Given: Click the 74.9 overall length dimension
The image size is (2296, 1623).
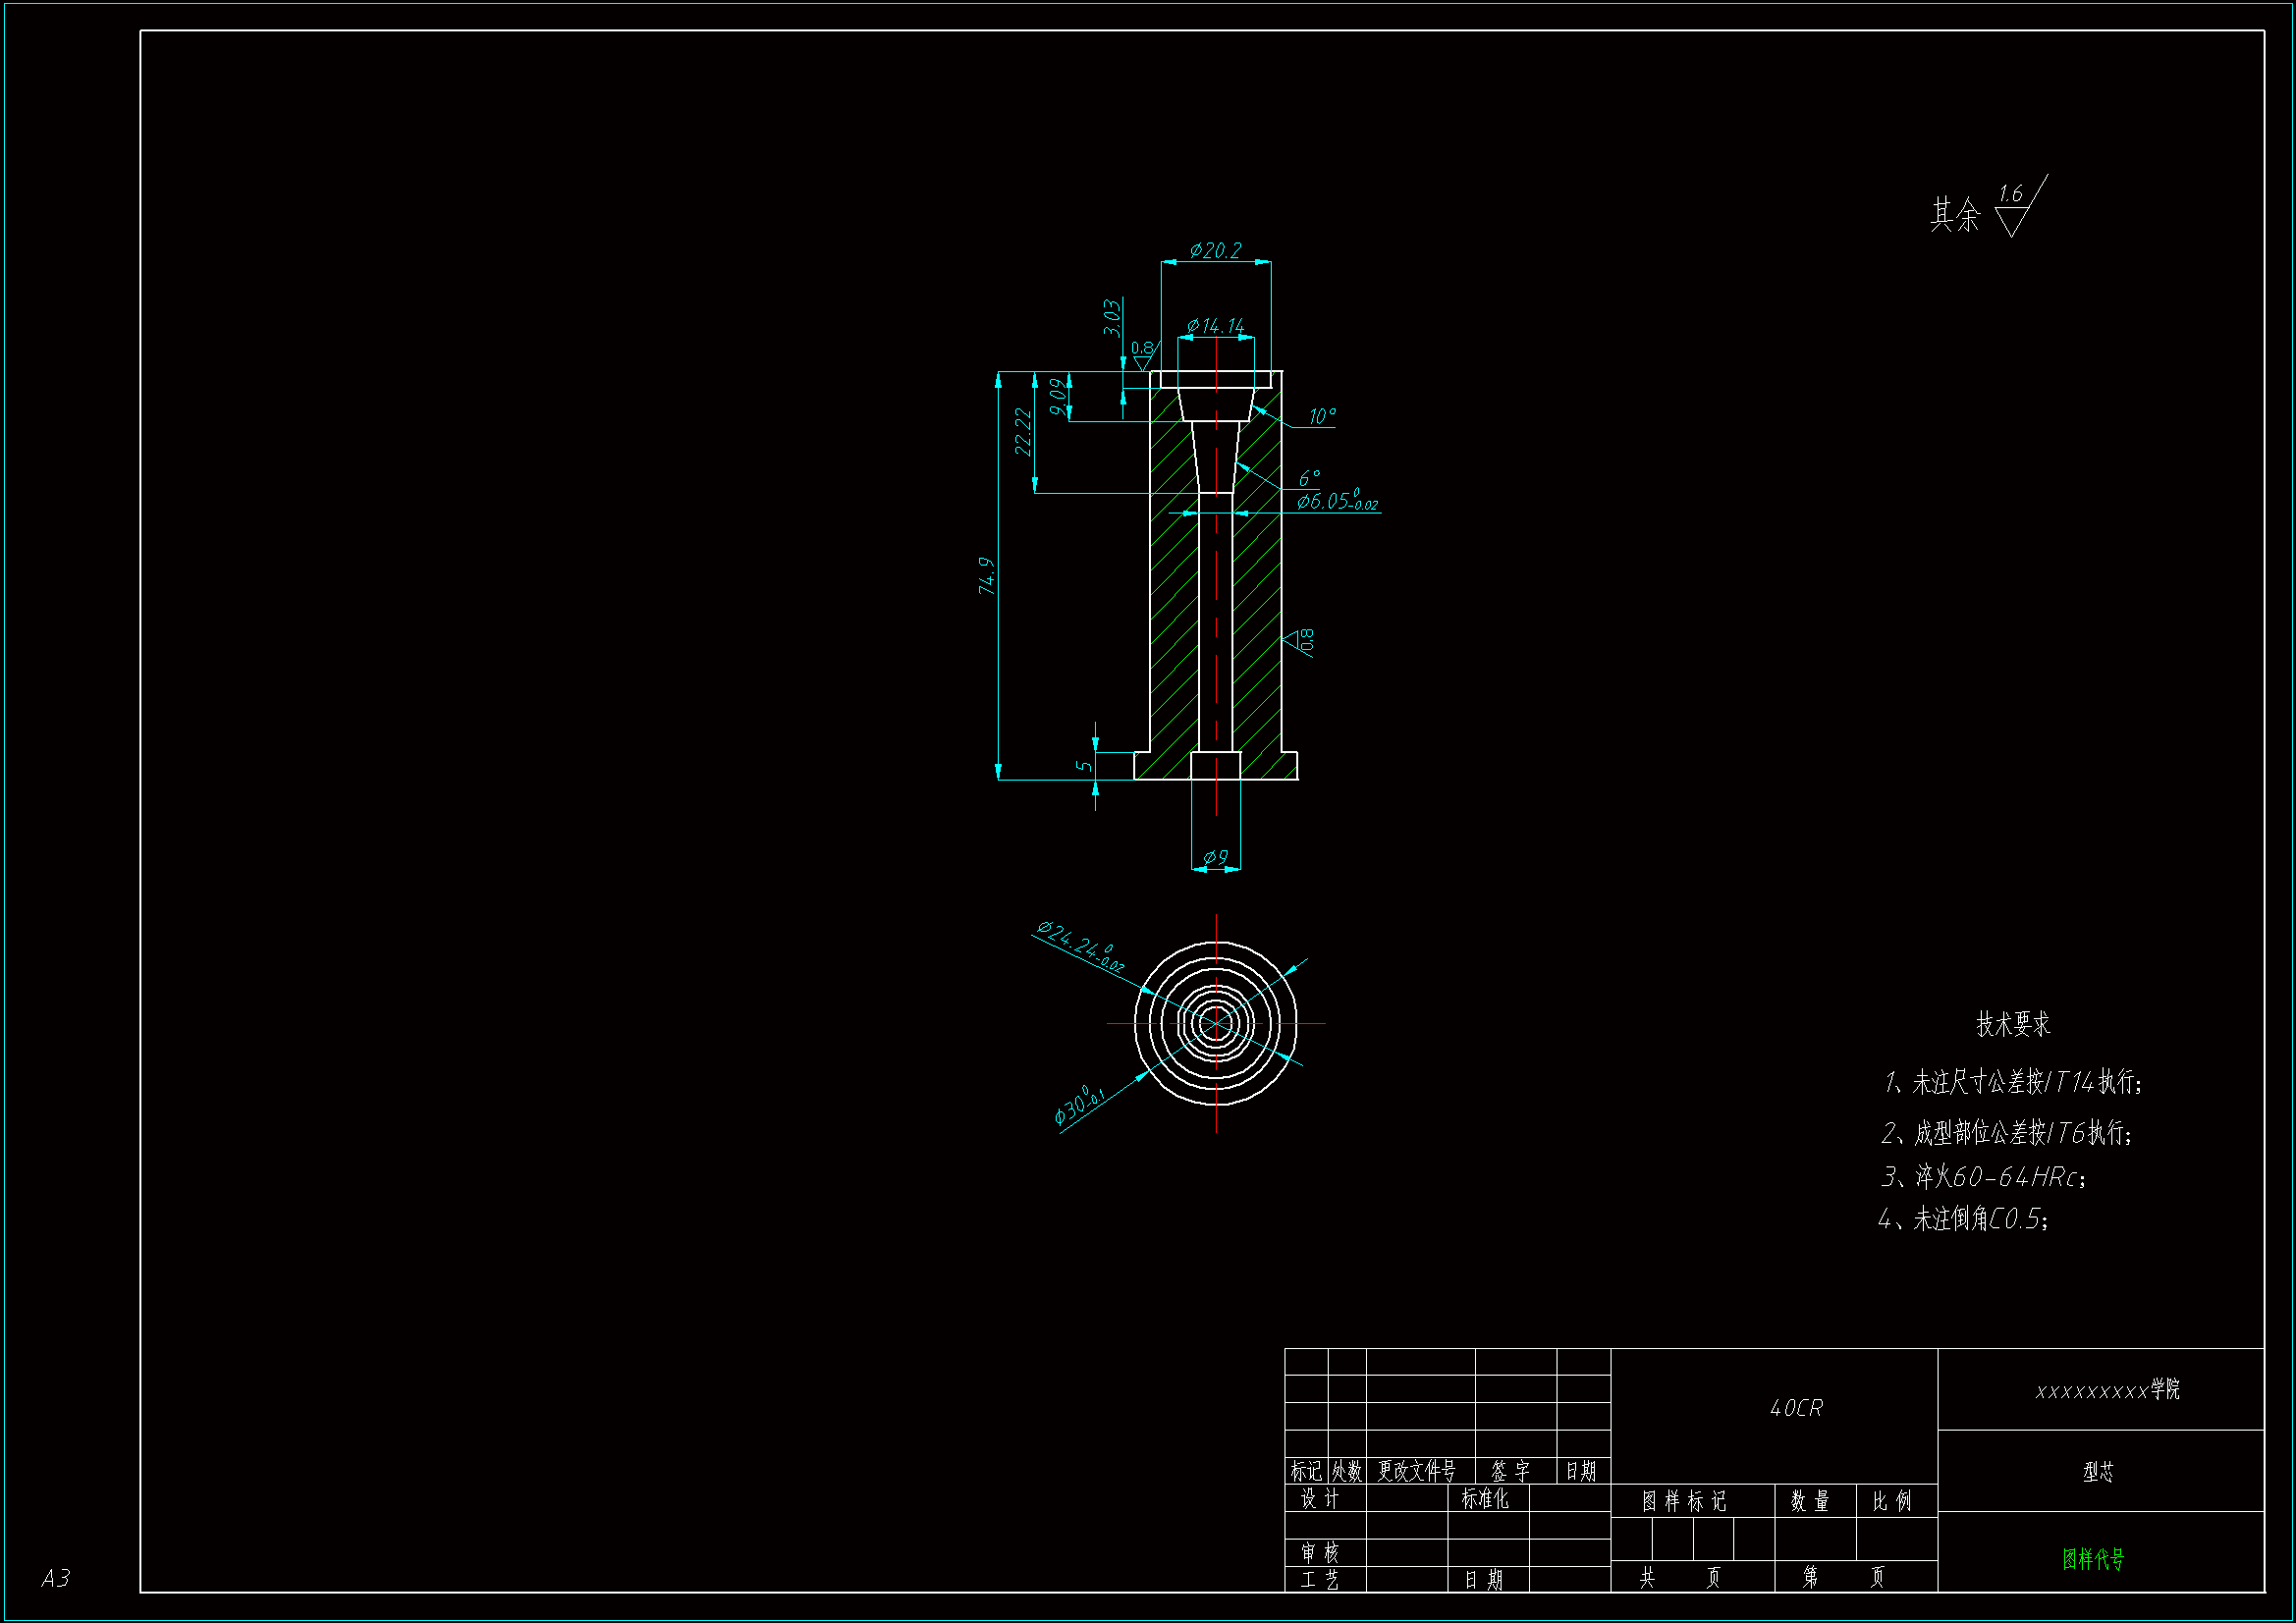Looking at the screenshot, I should (x=987, y=577).
